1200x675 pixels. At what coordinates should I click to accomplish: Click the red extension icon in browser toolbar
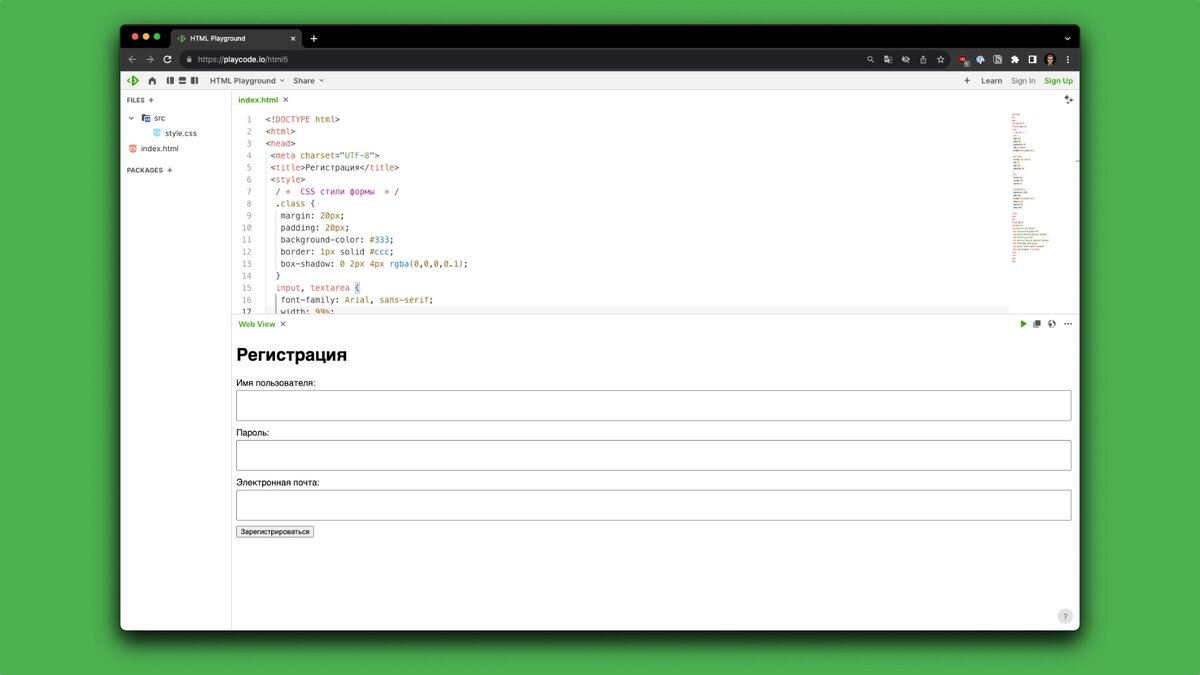tap(964, 59)
